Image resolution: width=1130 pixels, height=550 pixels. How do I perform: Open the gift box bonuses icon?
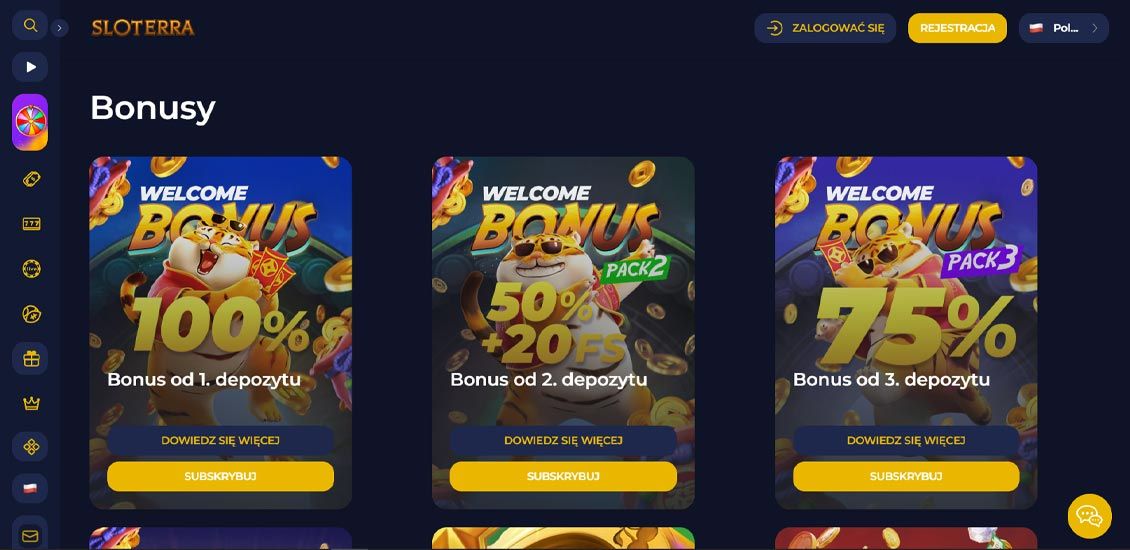(x=30, y=358)
